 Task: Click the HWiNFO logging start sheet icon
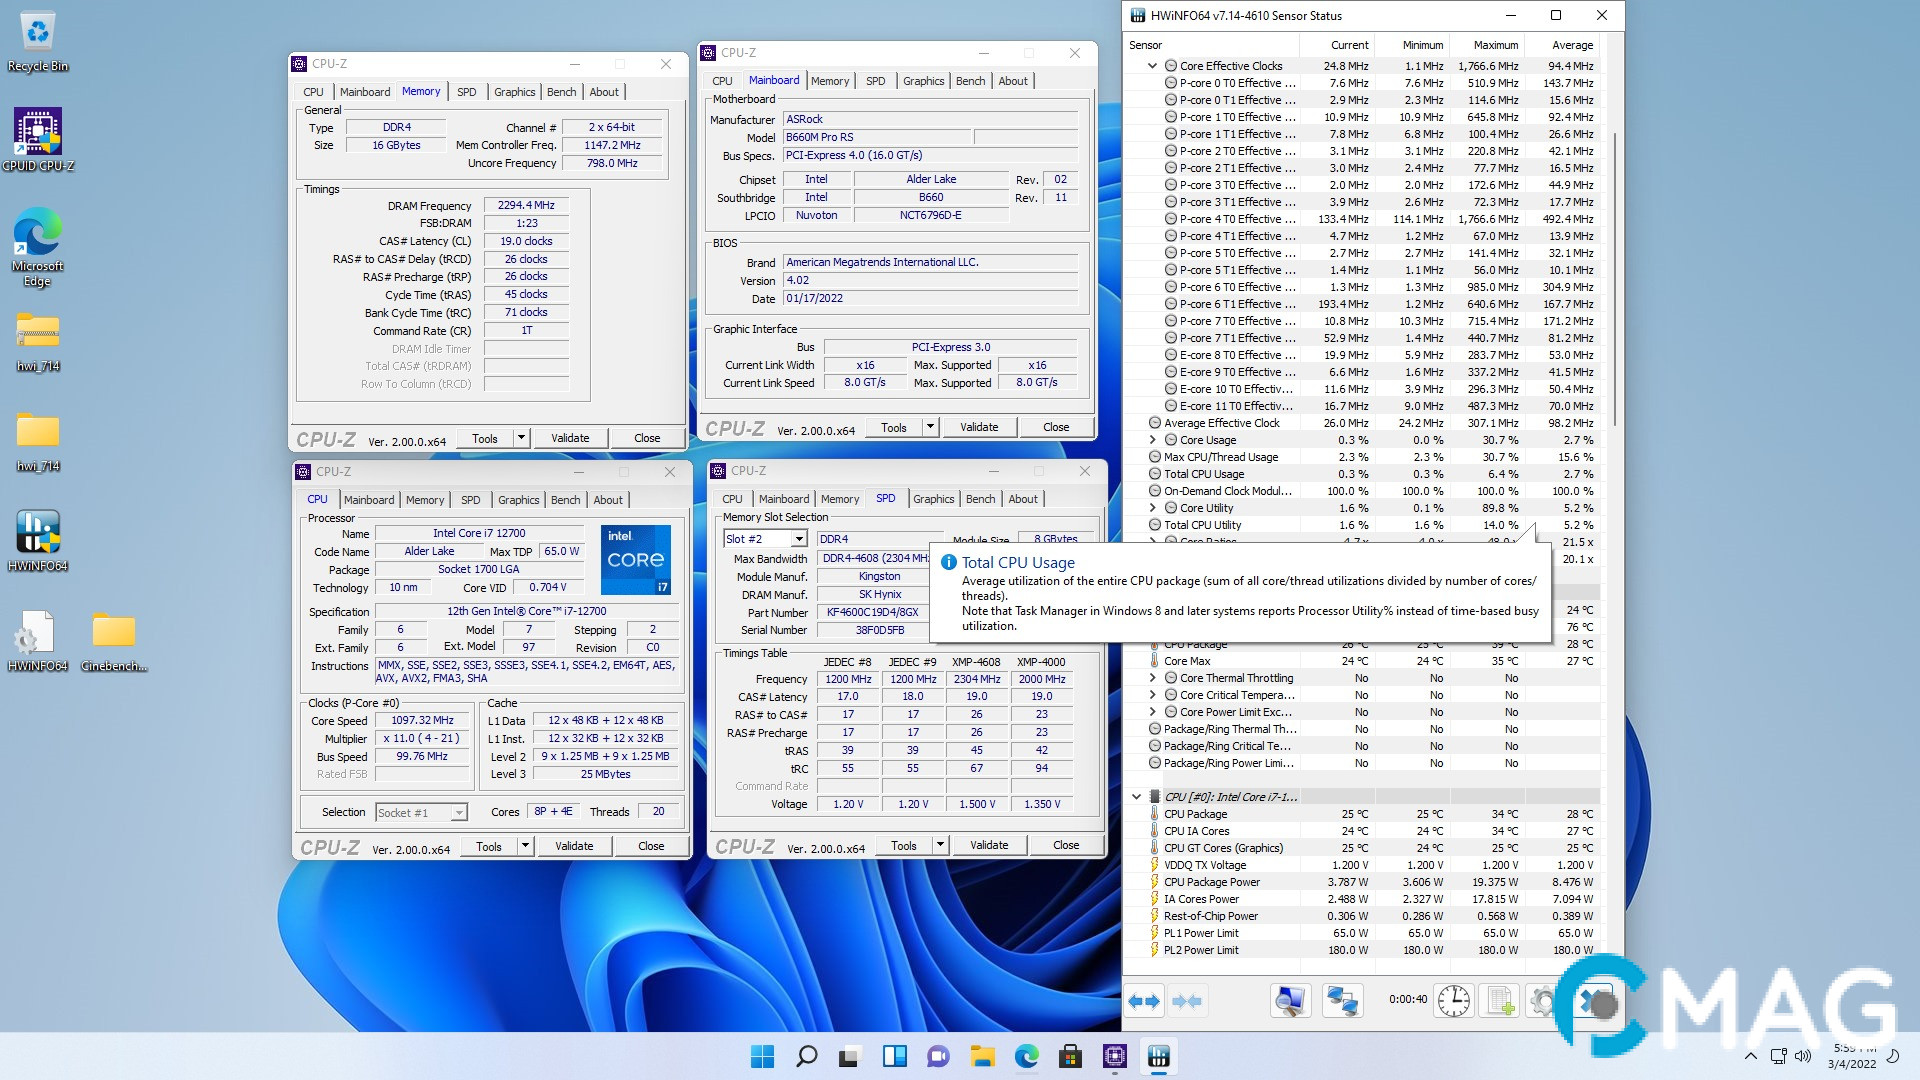pyautogui.click(x=1500, y=1001)
